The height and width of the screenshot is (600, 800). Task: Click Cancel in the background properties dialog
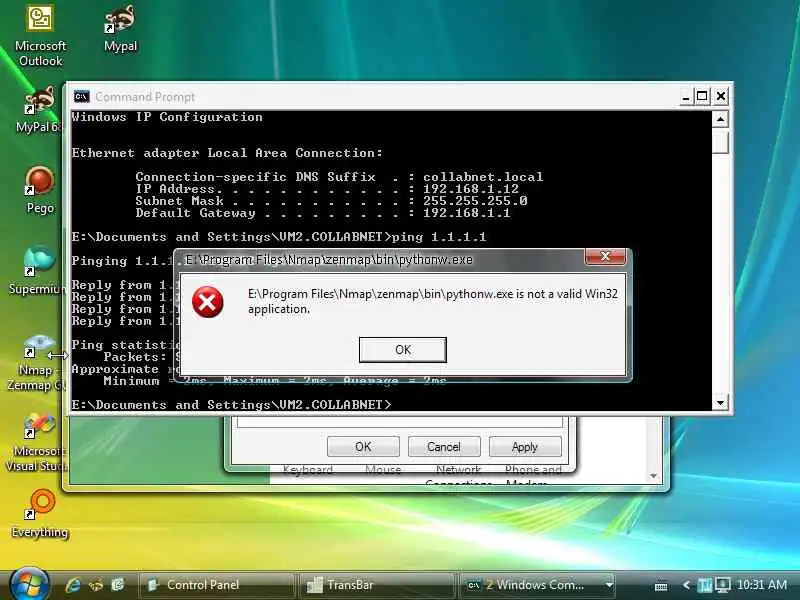(x=444, y=447)
